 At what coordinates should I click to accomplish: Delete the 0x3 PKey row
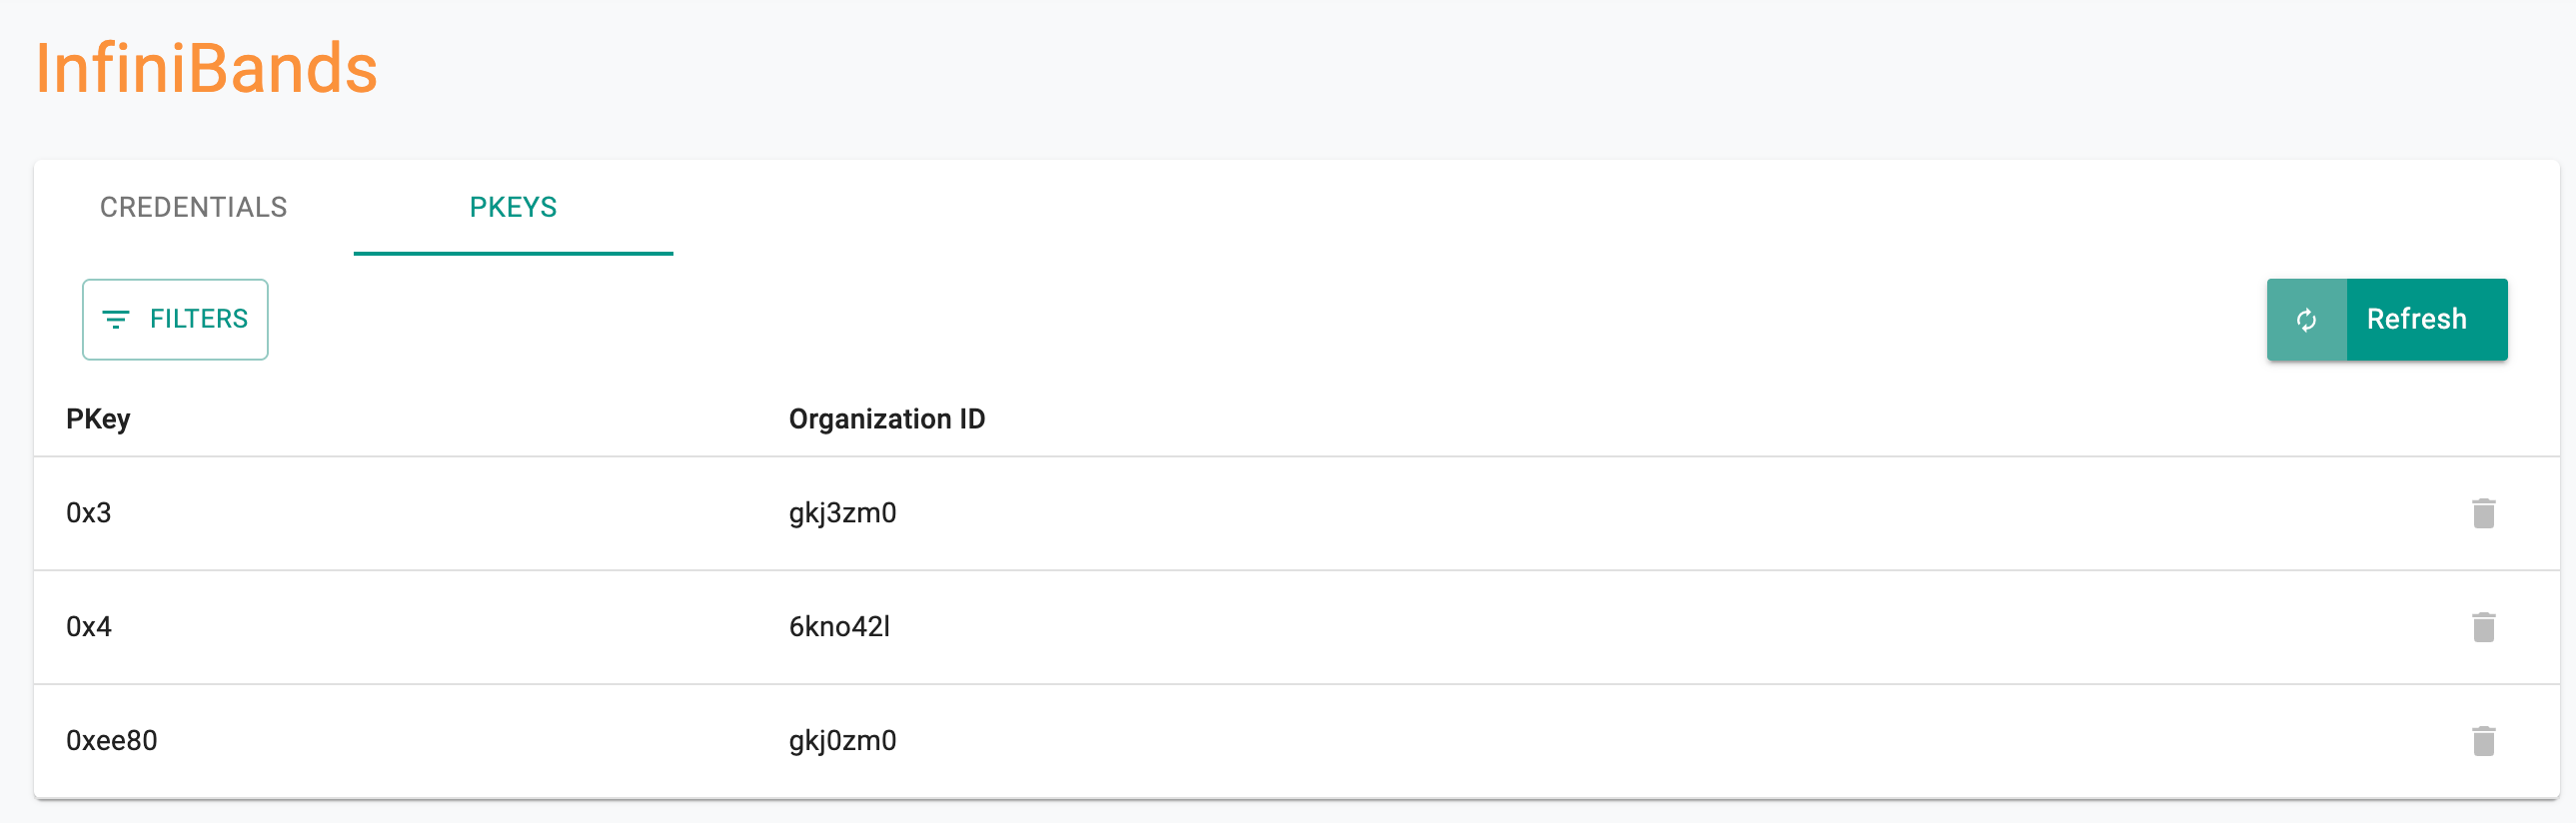[2483, 513]
